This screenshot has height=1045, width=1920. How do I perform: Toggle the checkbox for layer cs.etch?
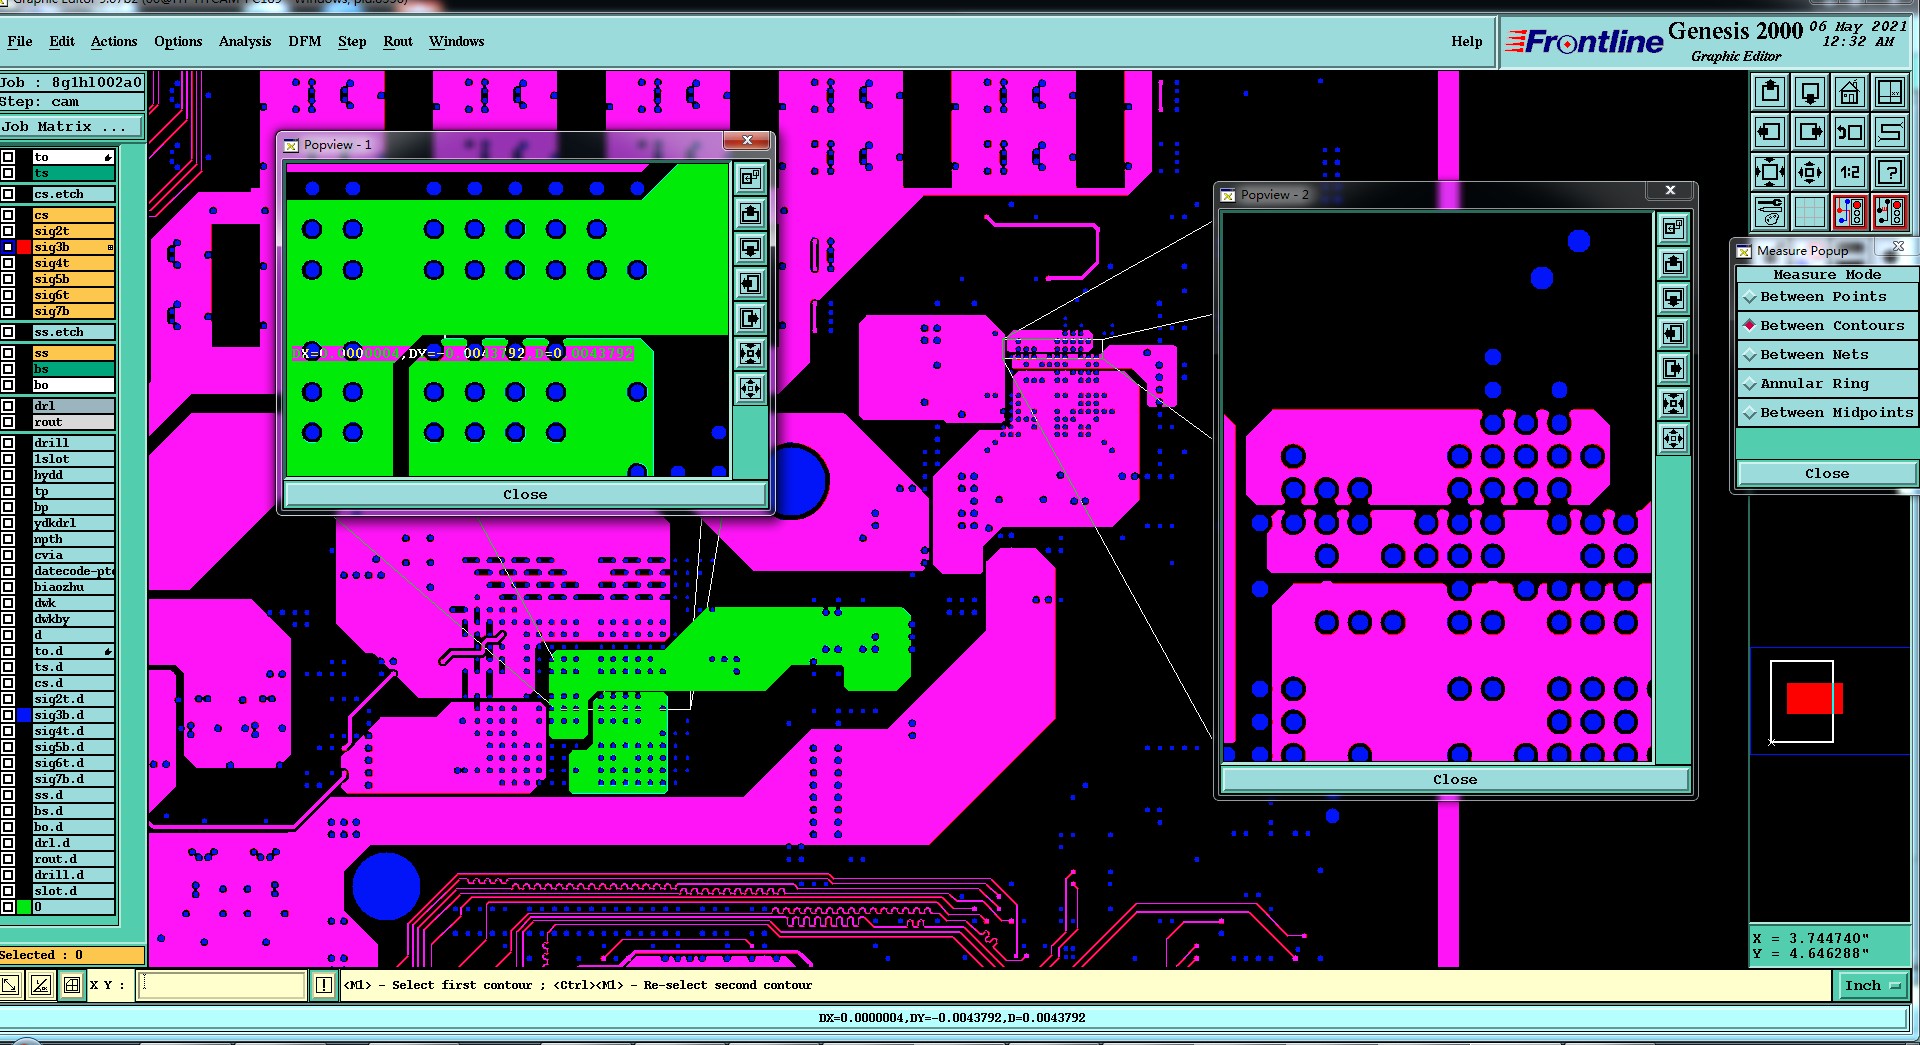click(x=8, y=194)
